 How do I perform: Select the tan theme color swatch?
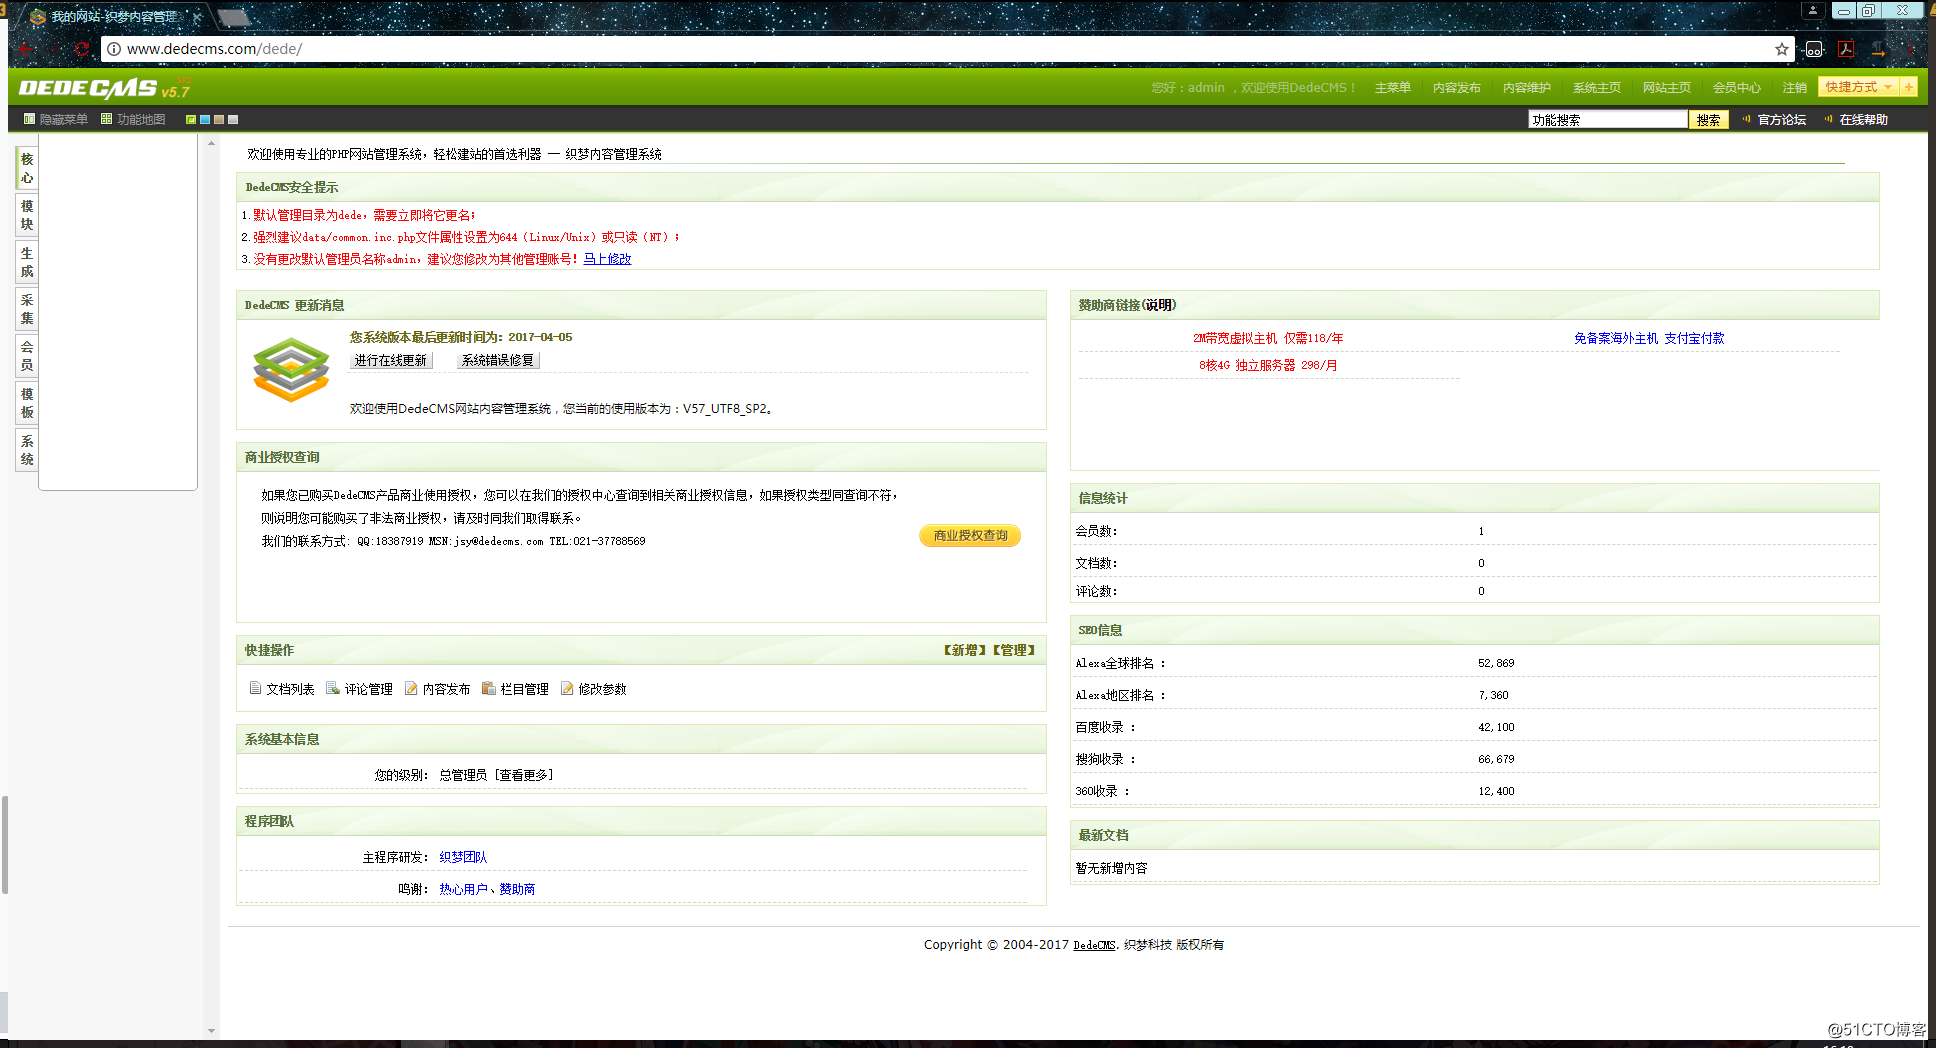click(219, 119)
